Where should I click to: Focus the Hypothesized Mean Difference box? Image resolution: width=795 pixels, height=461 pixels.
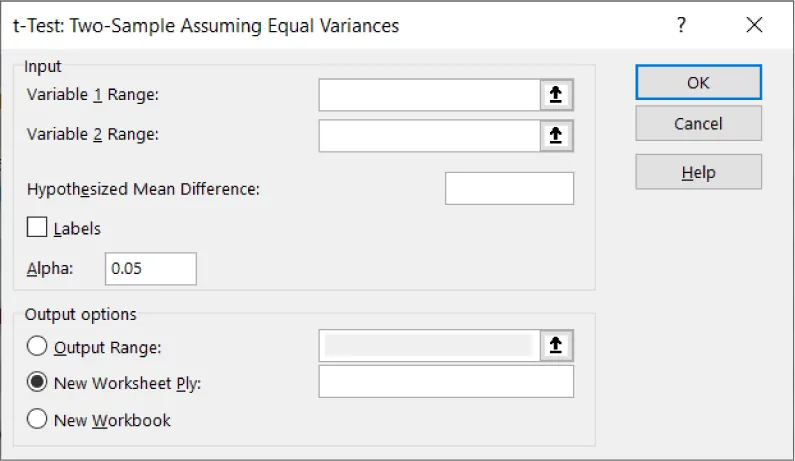[509, 188]
